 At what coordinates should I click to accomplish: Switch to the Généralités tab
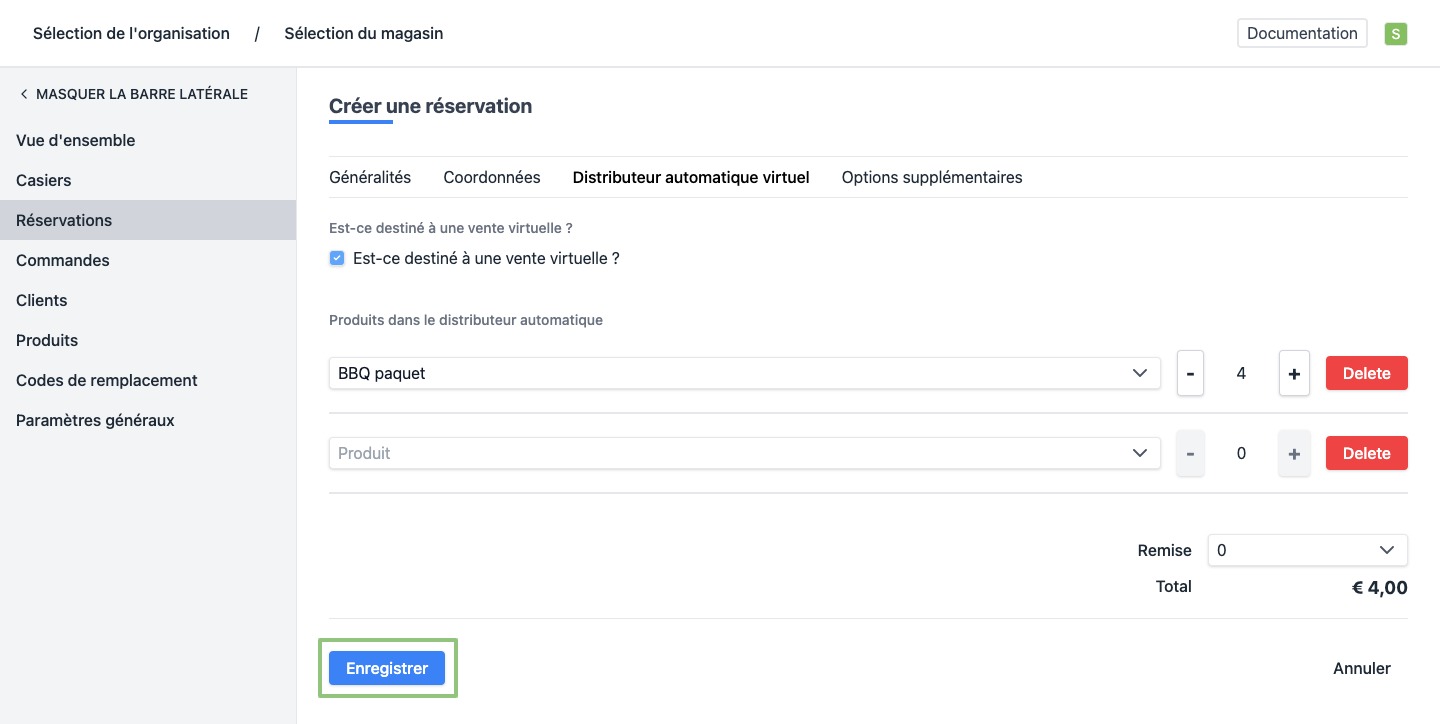coord(370,177)
